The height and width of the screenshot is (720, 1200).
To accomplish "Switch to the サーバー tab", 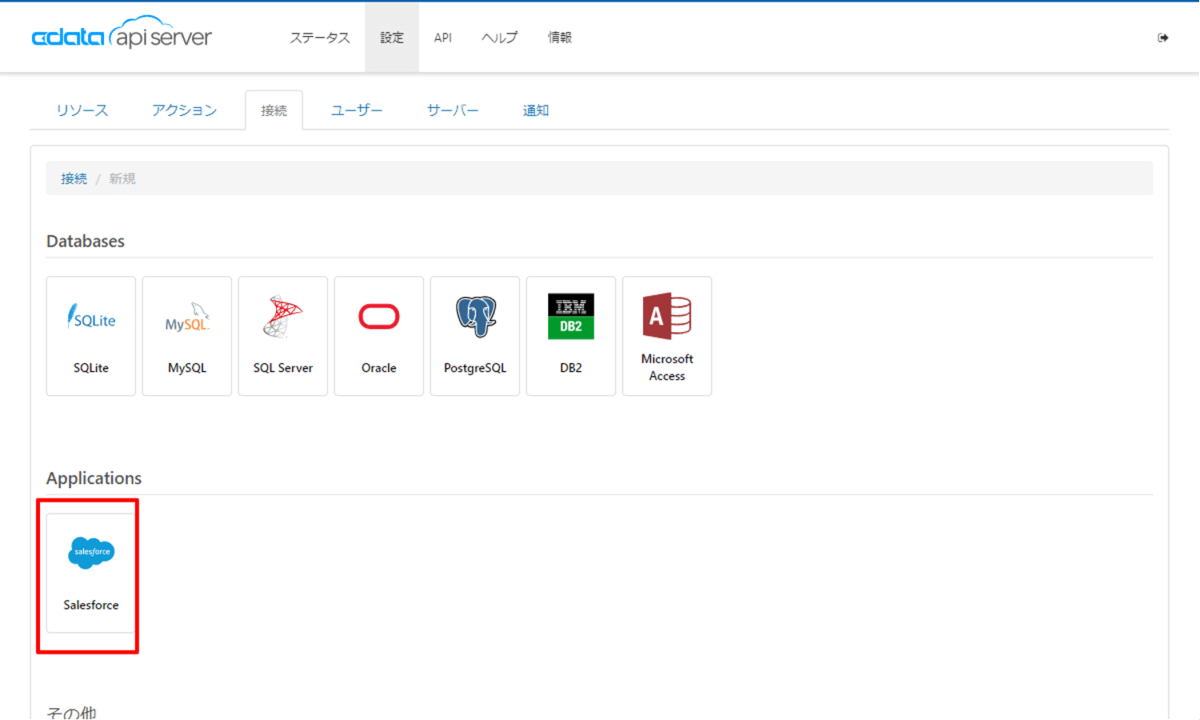I will tap(453, 110).
